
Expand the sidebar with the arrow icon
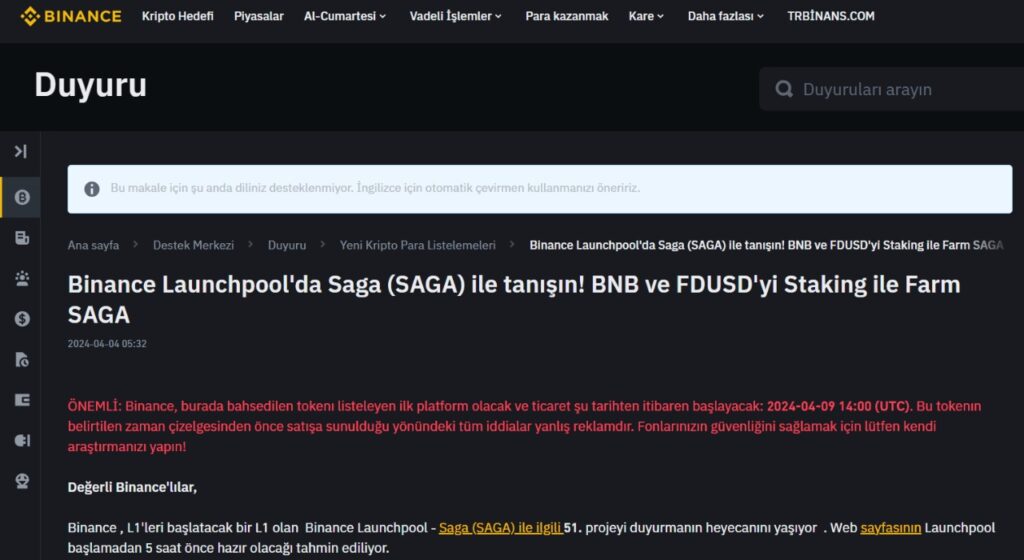pos(21,151)
